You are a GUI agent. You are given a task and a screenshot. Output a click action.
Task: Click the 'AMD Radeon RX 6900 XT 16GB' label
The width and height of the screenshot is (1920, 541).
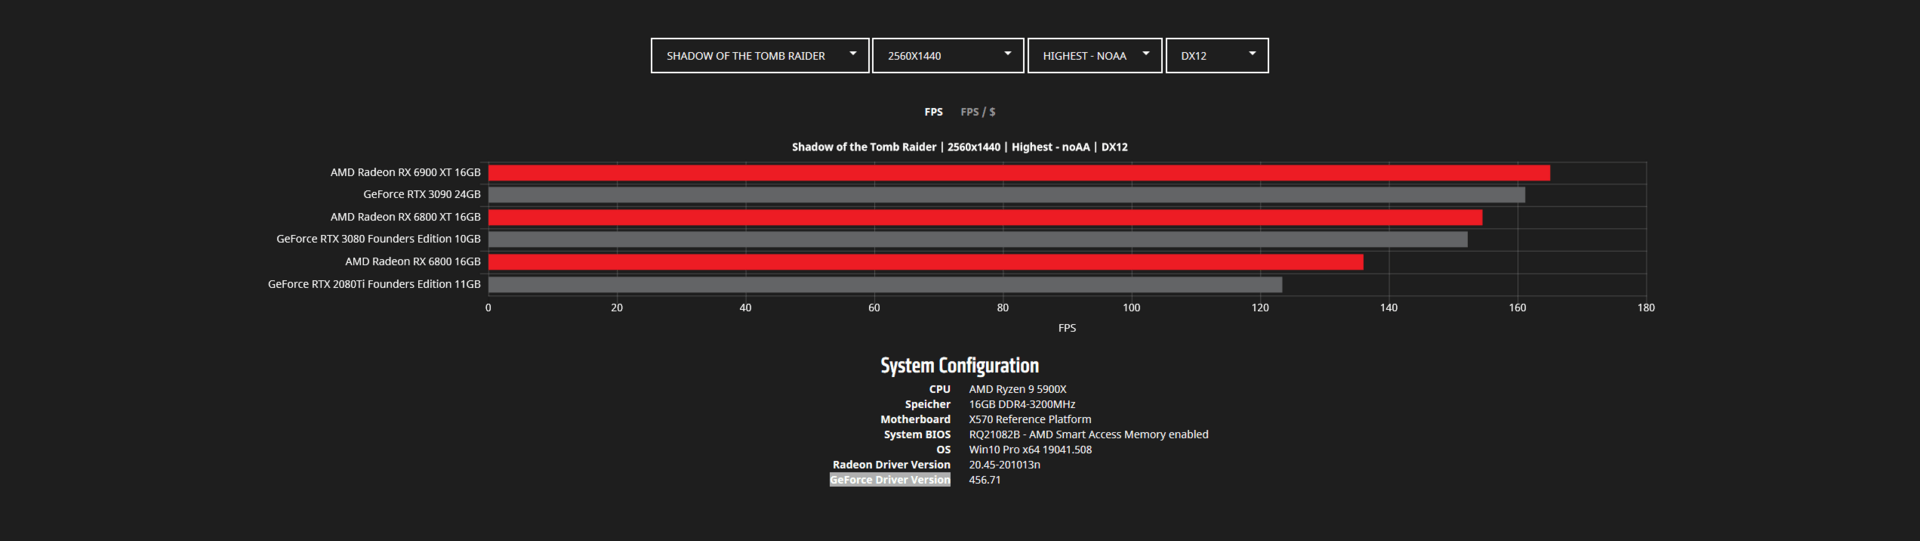coord(405,173)
